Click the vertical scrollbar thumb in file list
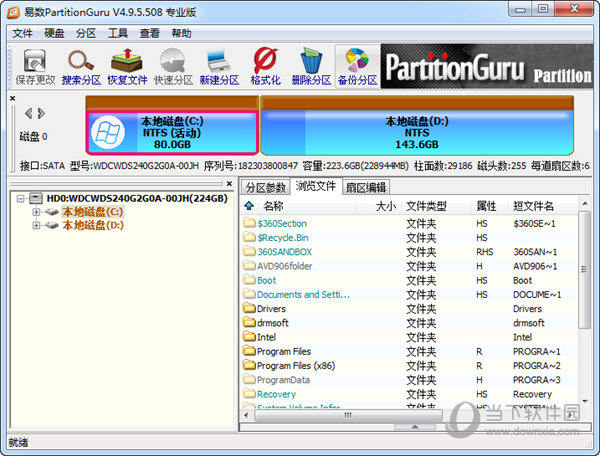Image resolution: width=600 pixels, height=456 pixels. [585, 269]
